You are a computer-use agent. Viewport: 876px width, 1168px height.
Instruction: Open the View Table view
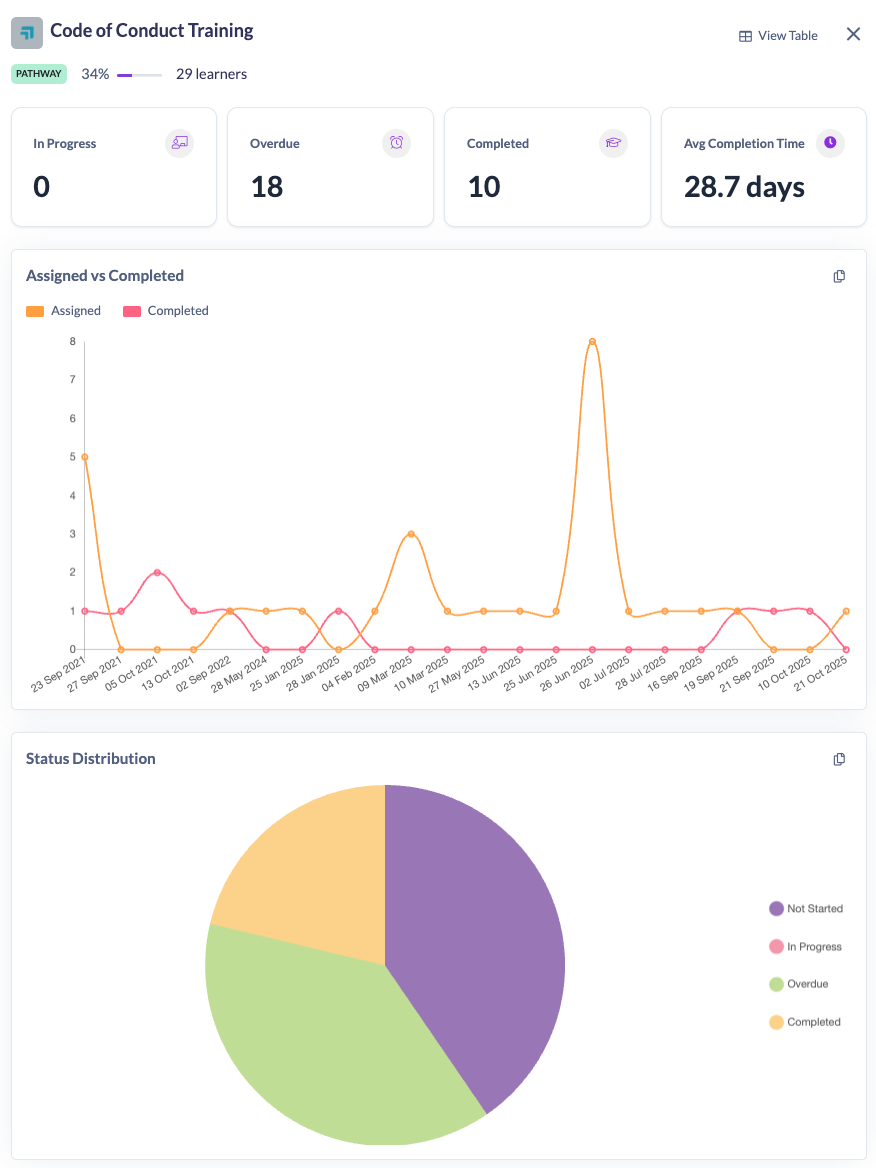pyautogui.click(x=778, y=35)
